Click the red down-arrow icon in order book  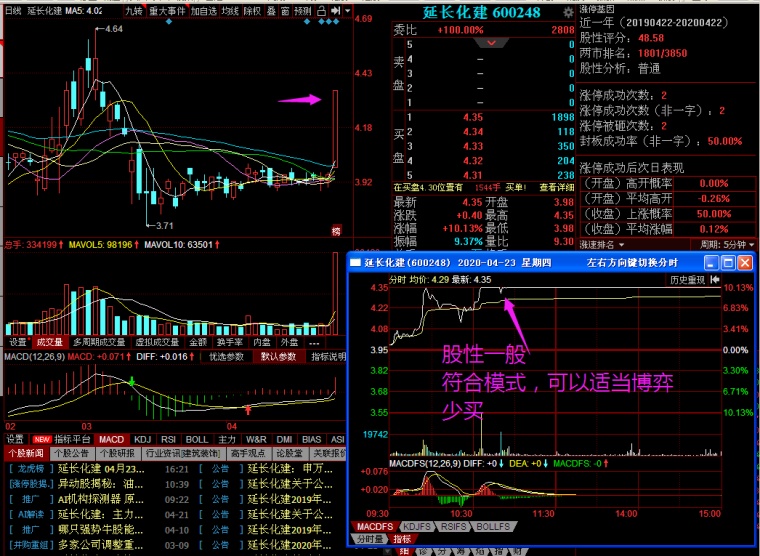491,44
